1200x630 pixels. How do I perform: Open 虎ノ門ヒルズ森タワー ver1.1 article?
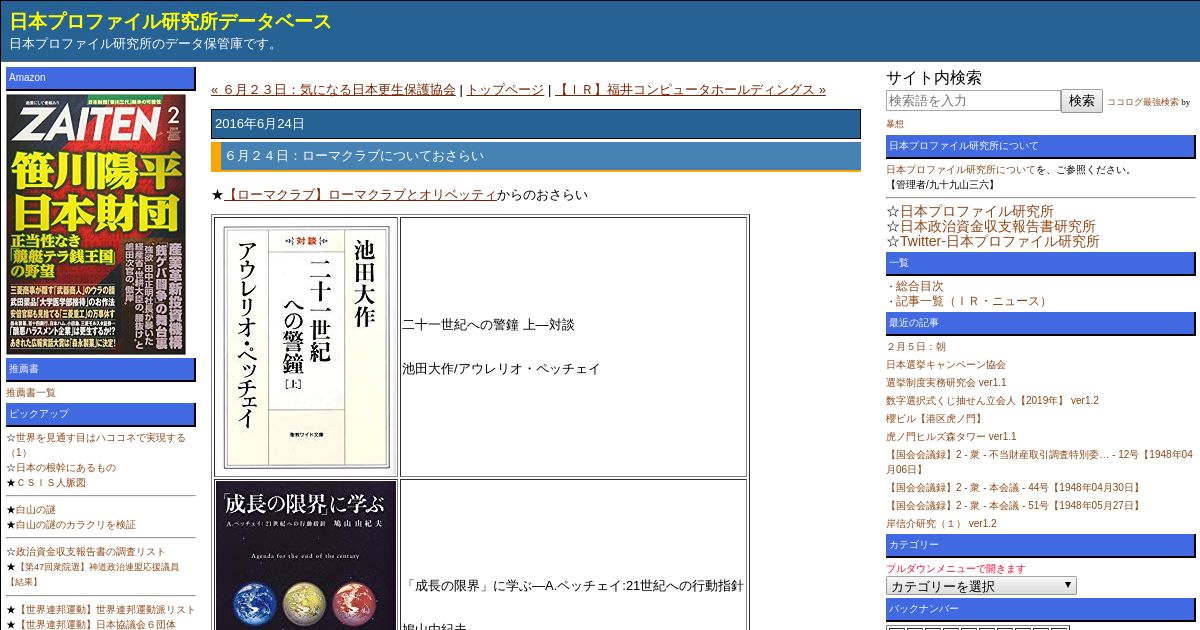[951, 437]
